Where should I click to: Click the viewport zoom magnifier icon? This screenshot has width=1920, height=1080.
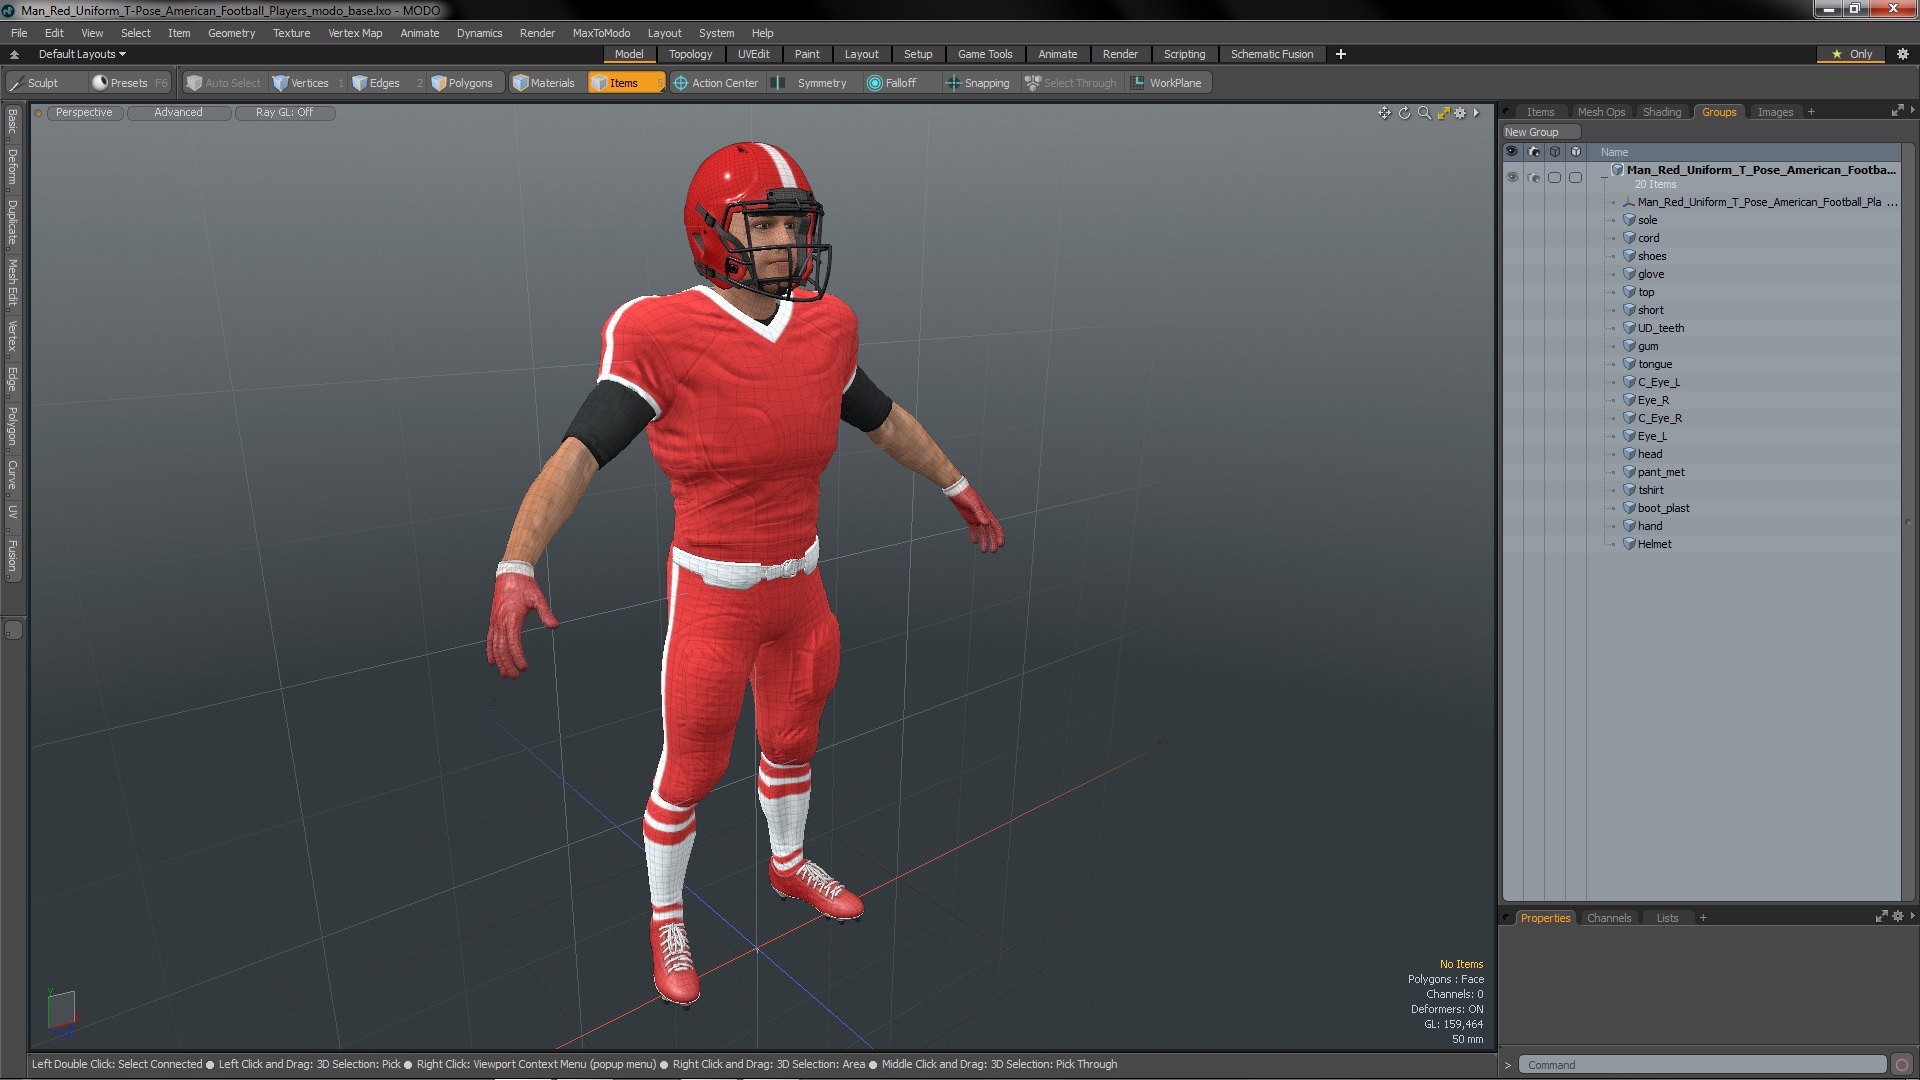tap(1424, 113)
